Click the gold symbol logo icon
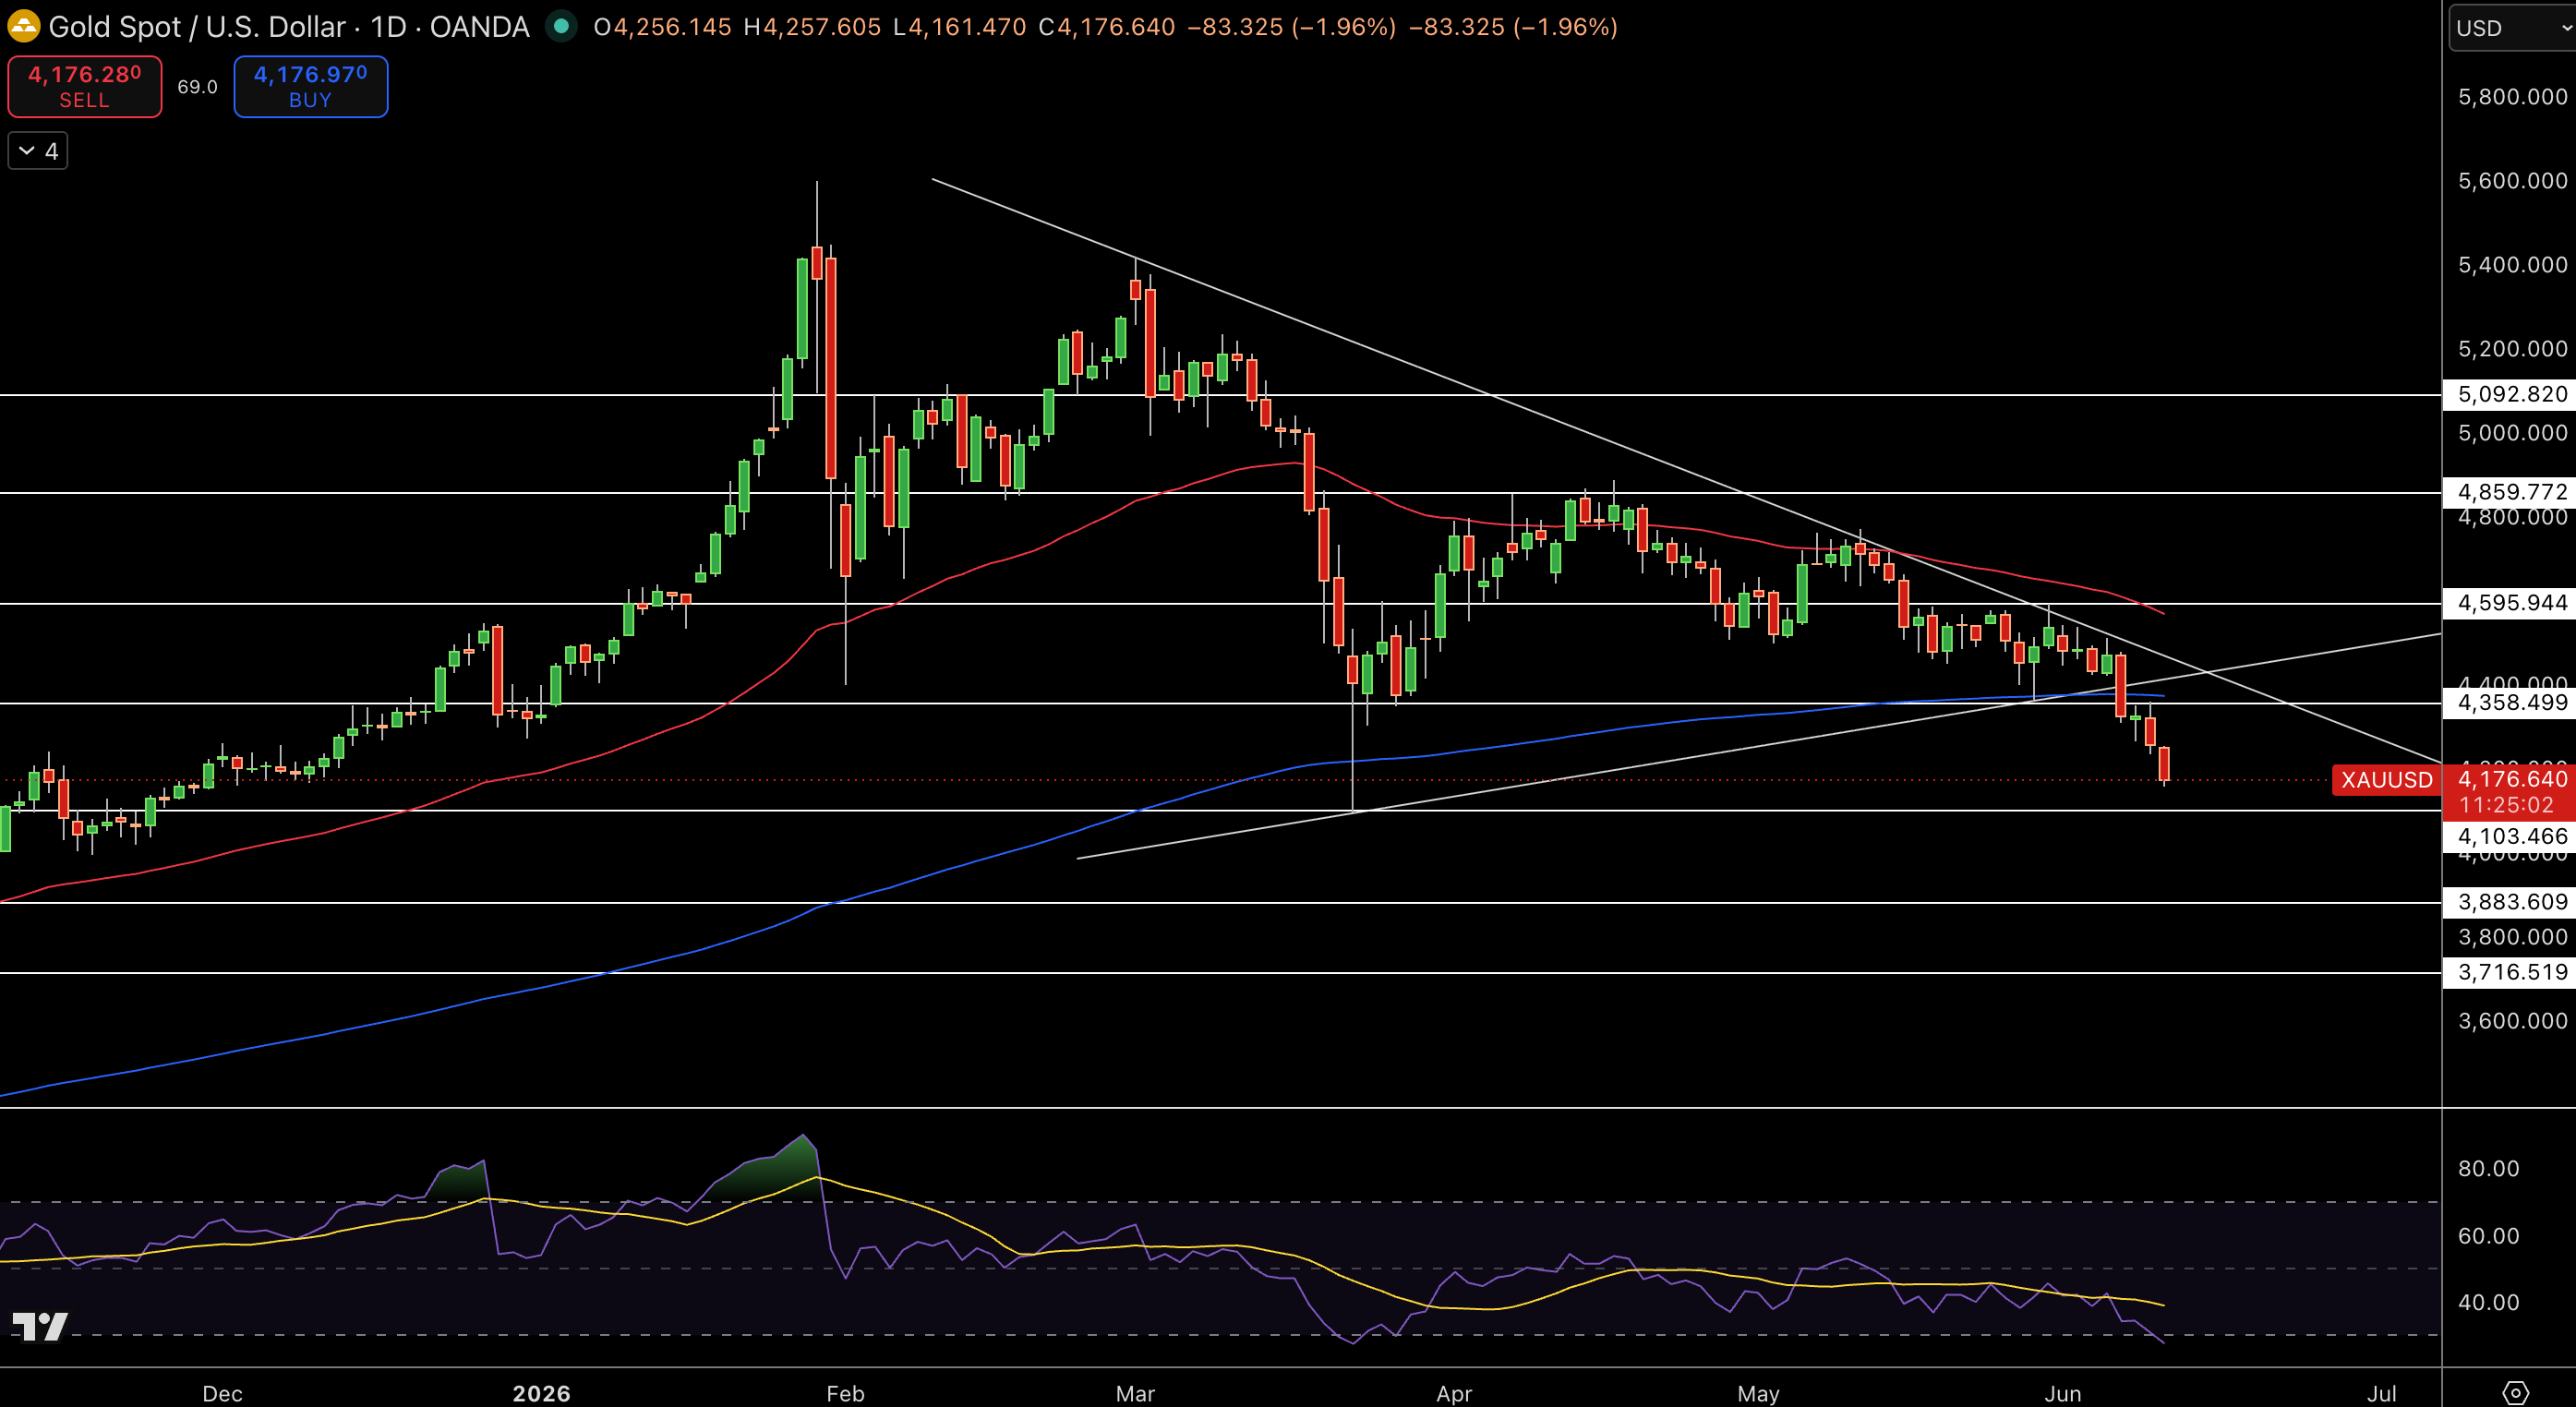The width and height of the screenshot is (2576, 1407). (x=23, y=27)
